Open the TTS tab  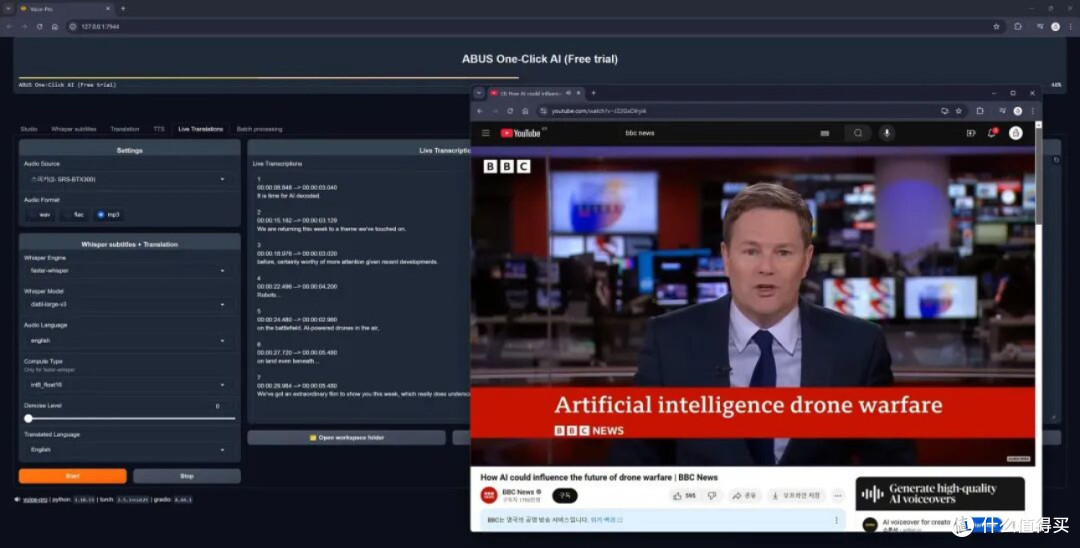[159, 129]
